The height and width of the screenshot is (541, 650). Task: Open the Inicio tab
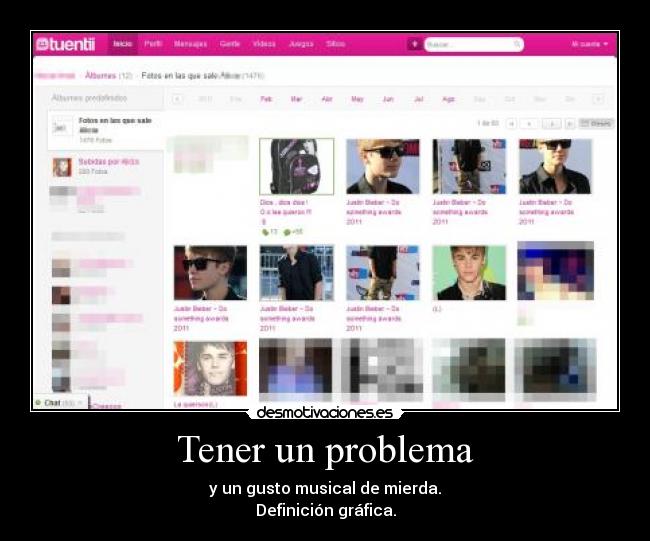[x=122, y=44]
